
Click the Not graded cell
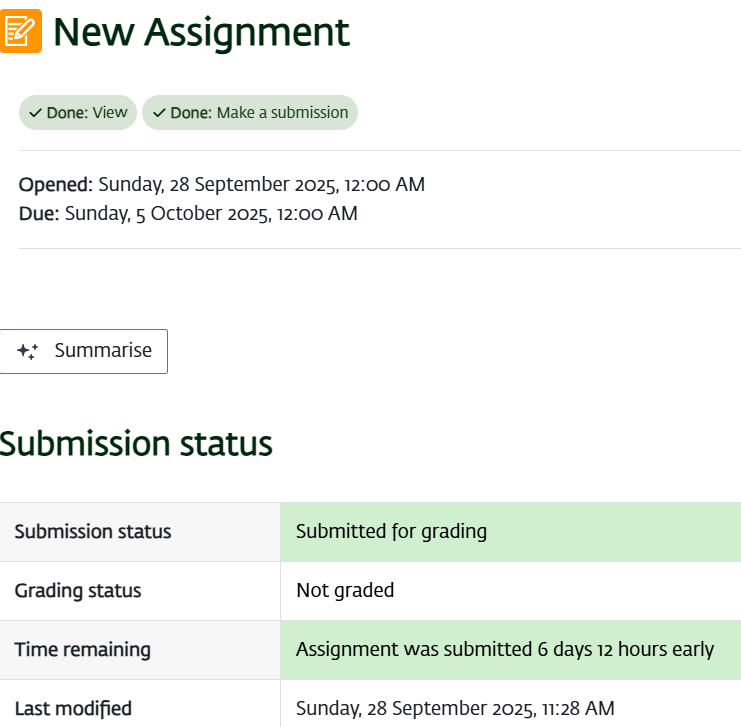point(345,590)
